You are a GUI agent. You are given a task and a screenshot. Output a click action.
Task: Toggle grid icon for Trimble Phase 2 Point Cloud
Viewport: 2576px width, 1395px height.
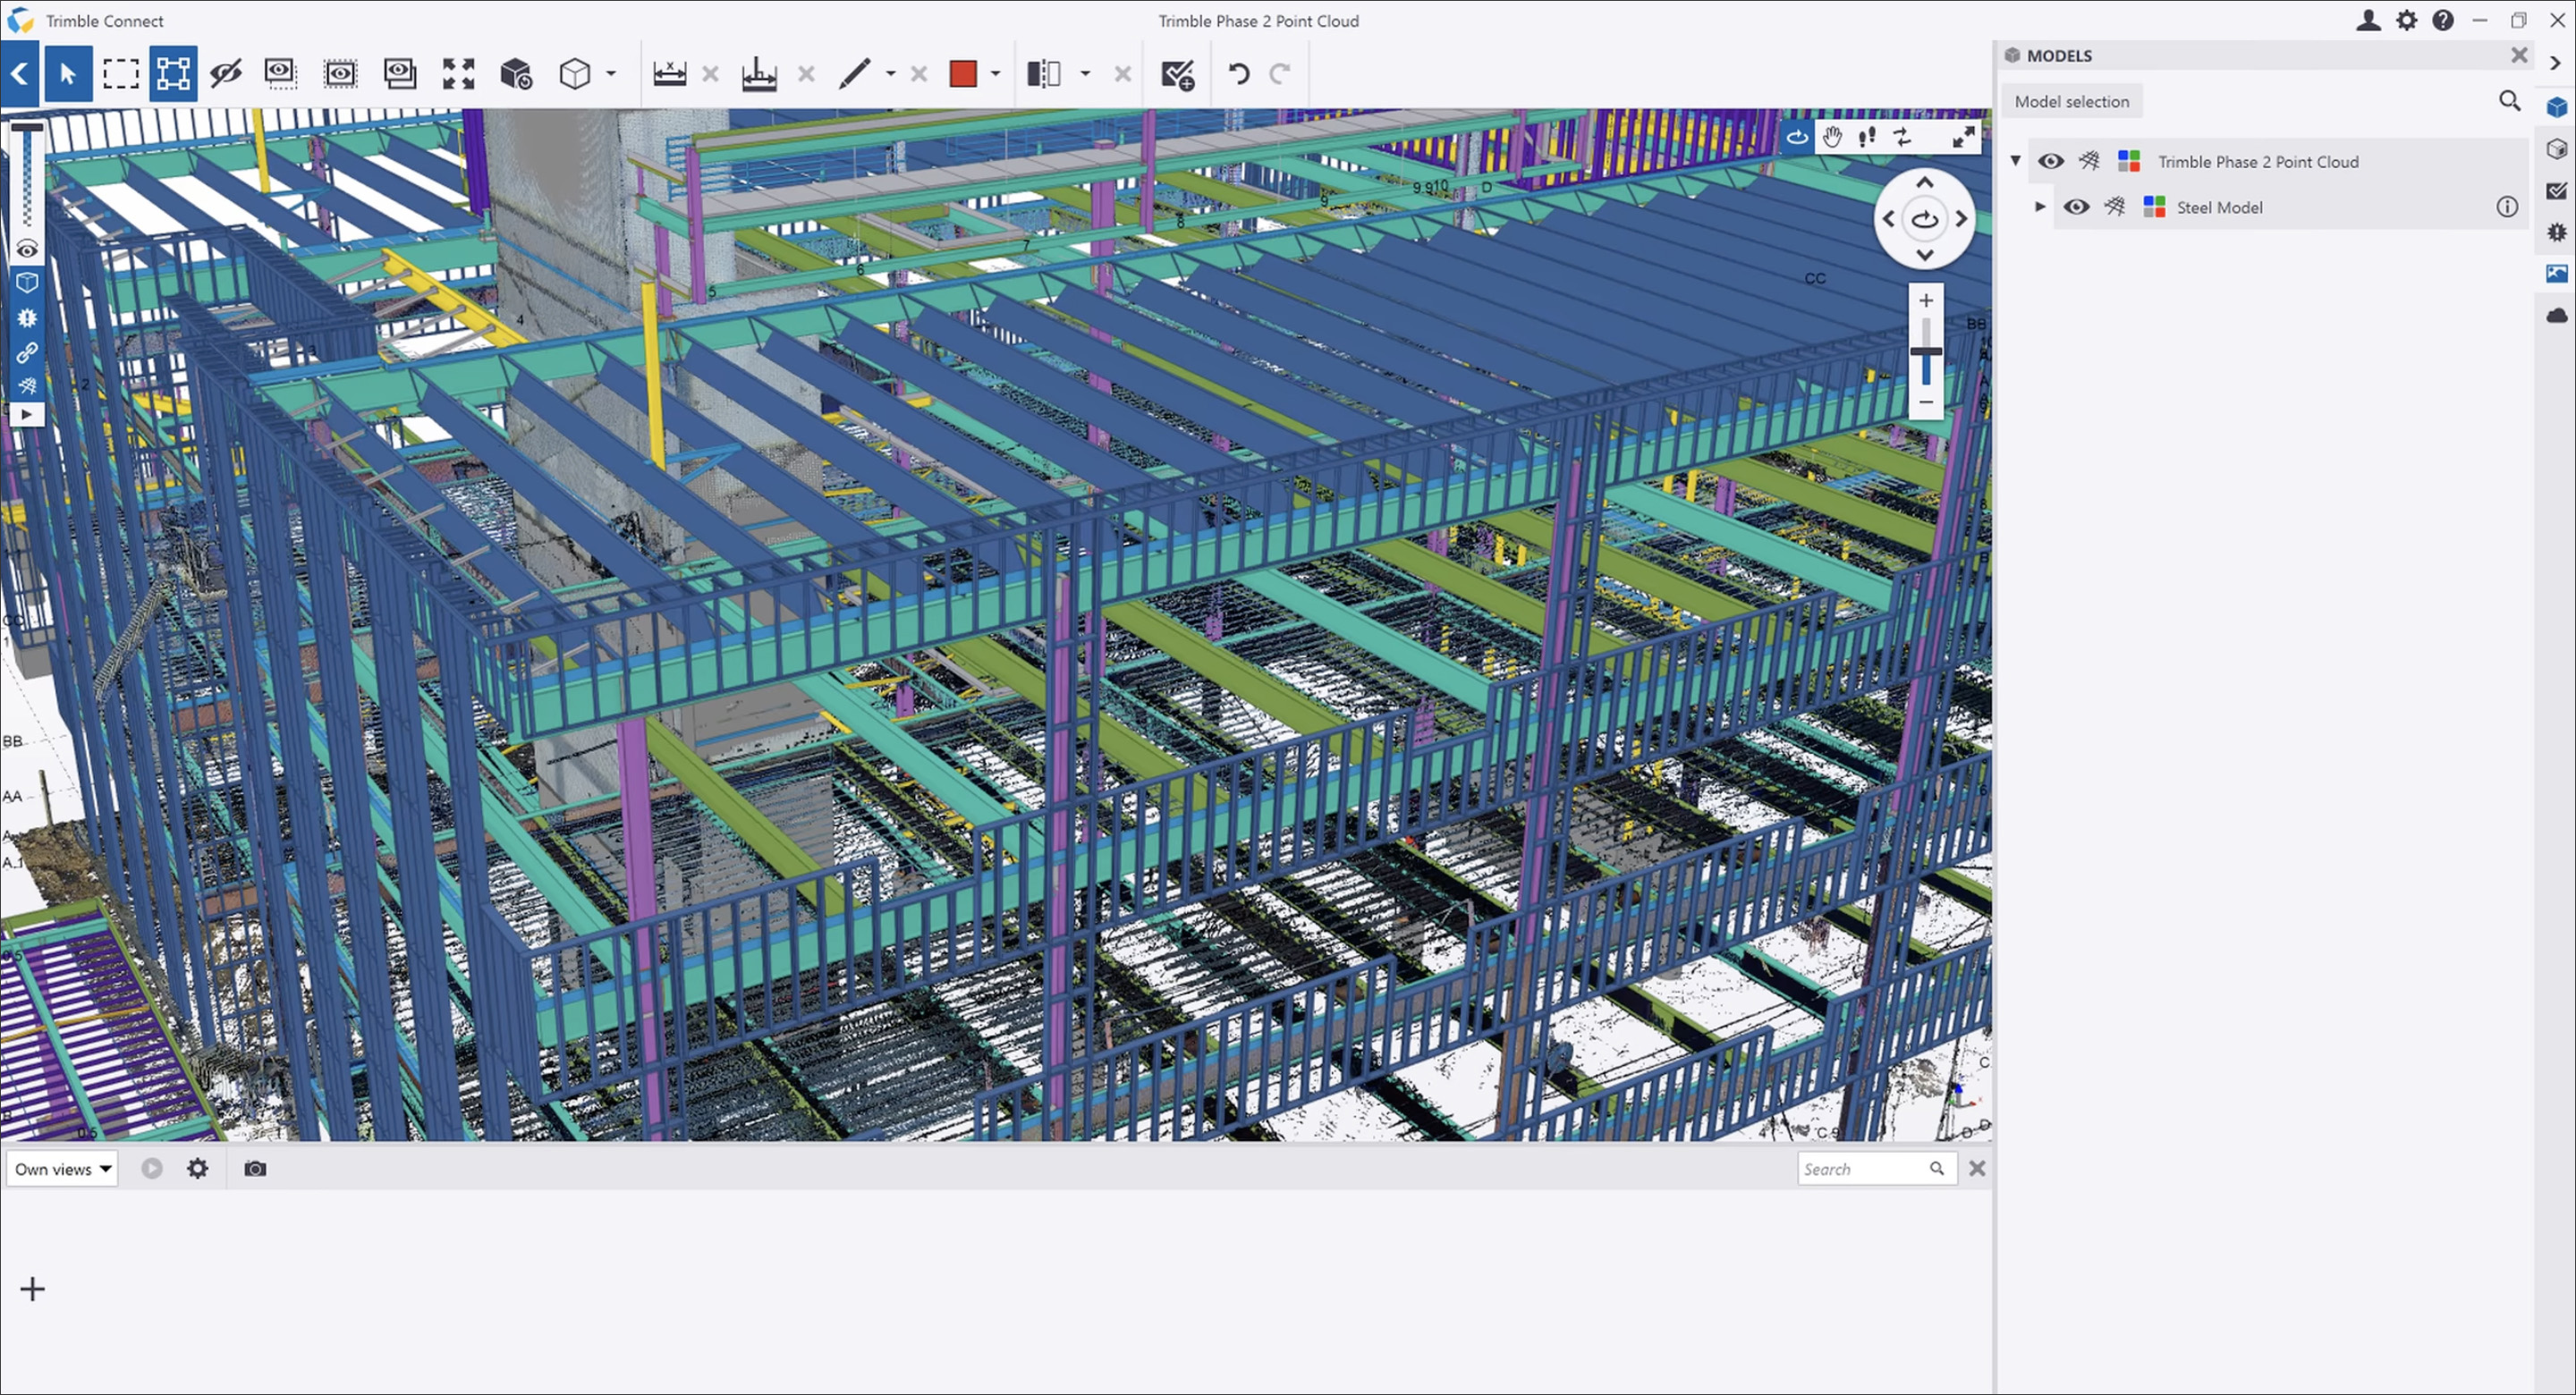(2089, 161)
